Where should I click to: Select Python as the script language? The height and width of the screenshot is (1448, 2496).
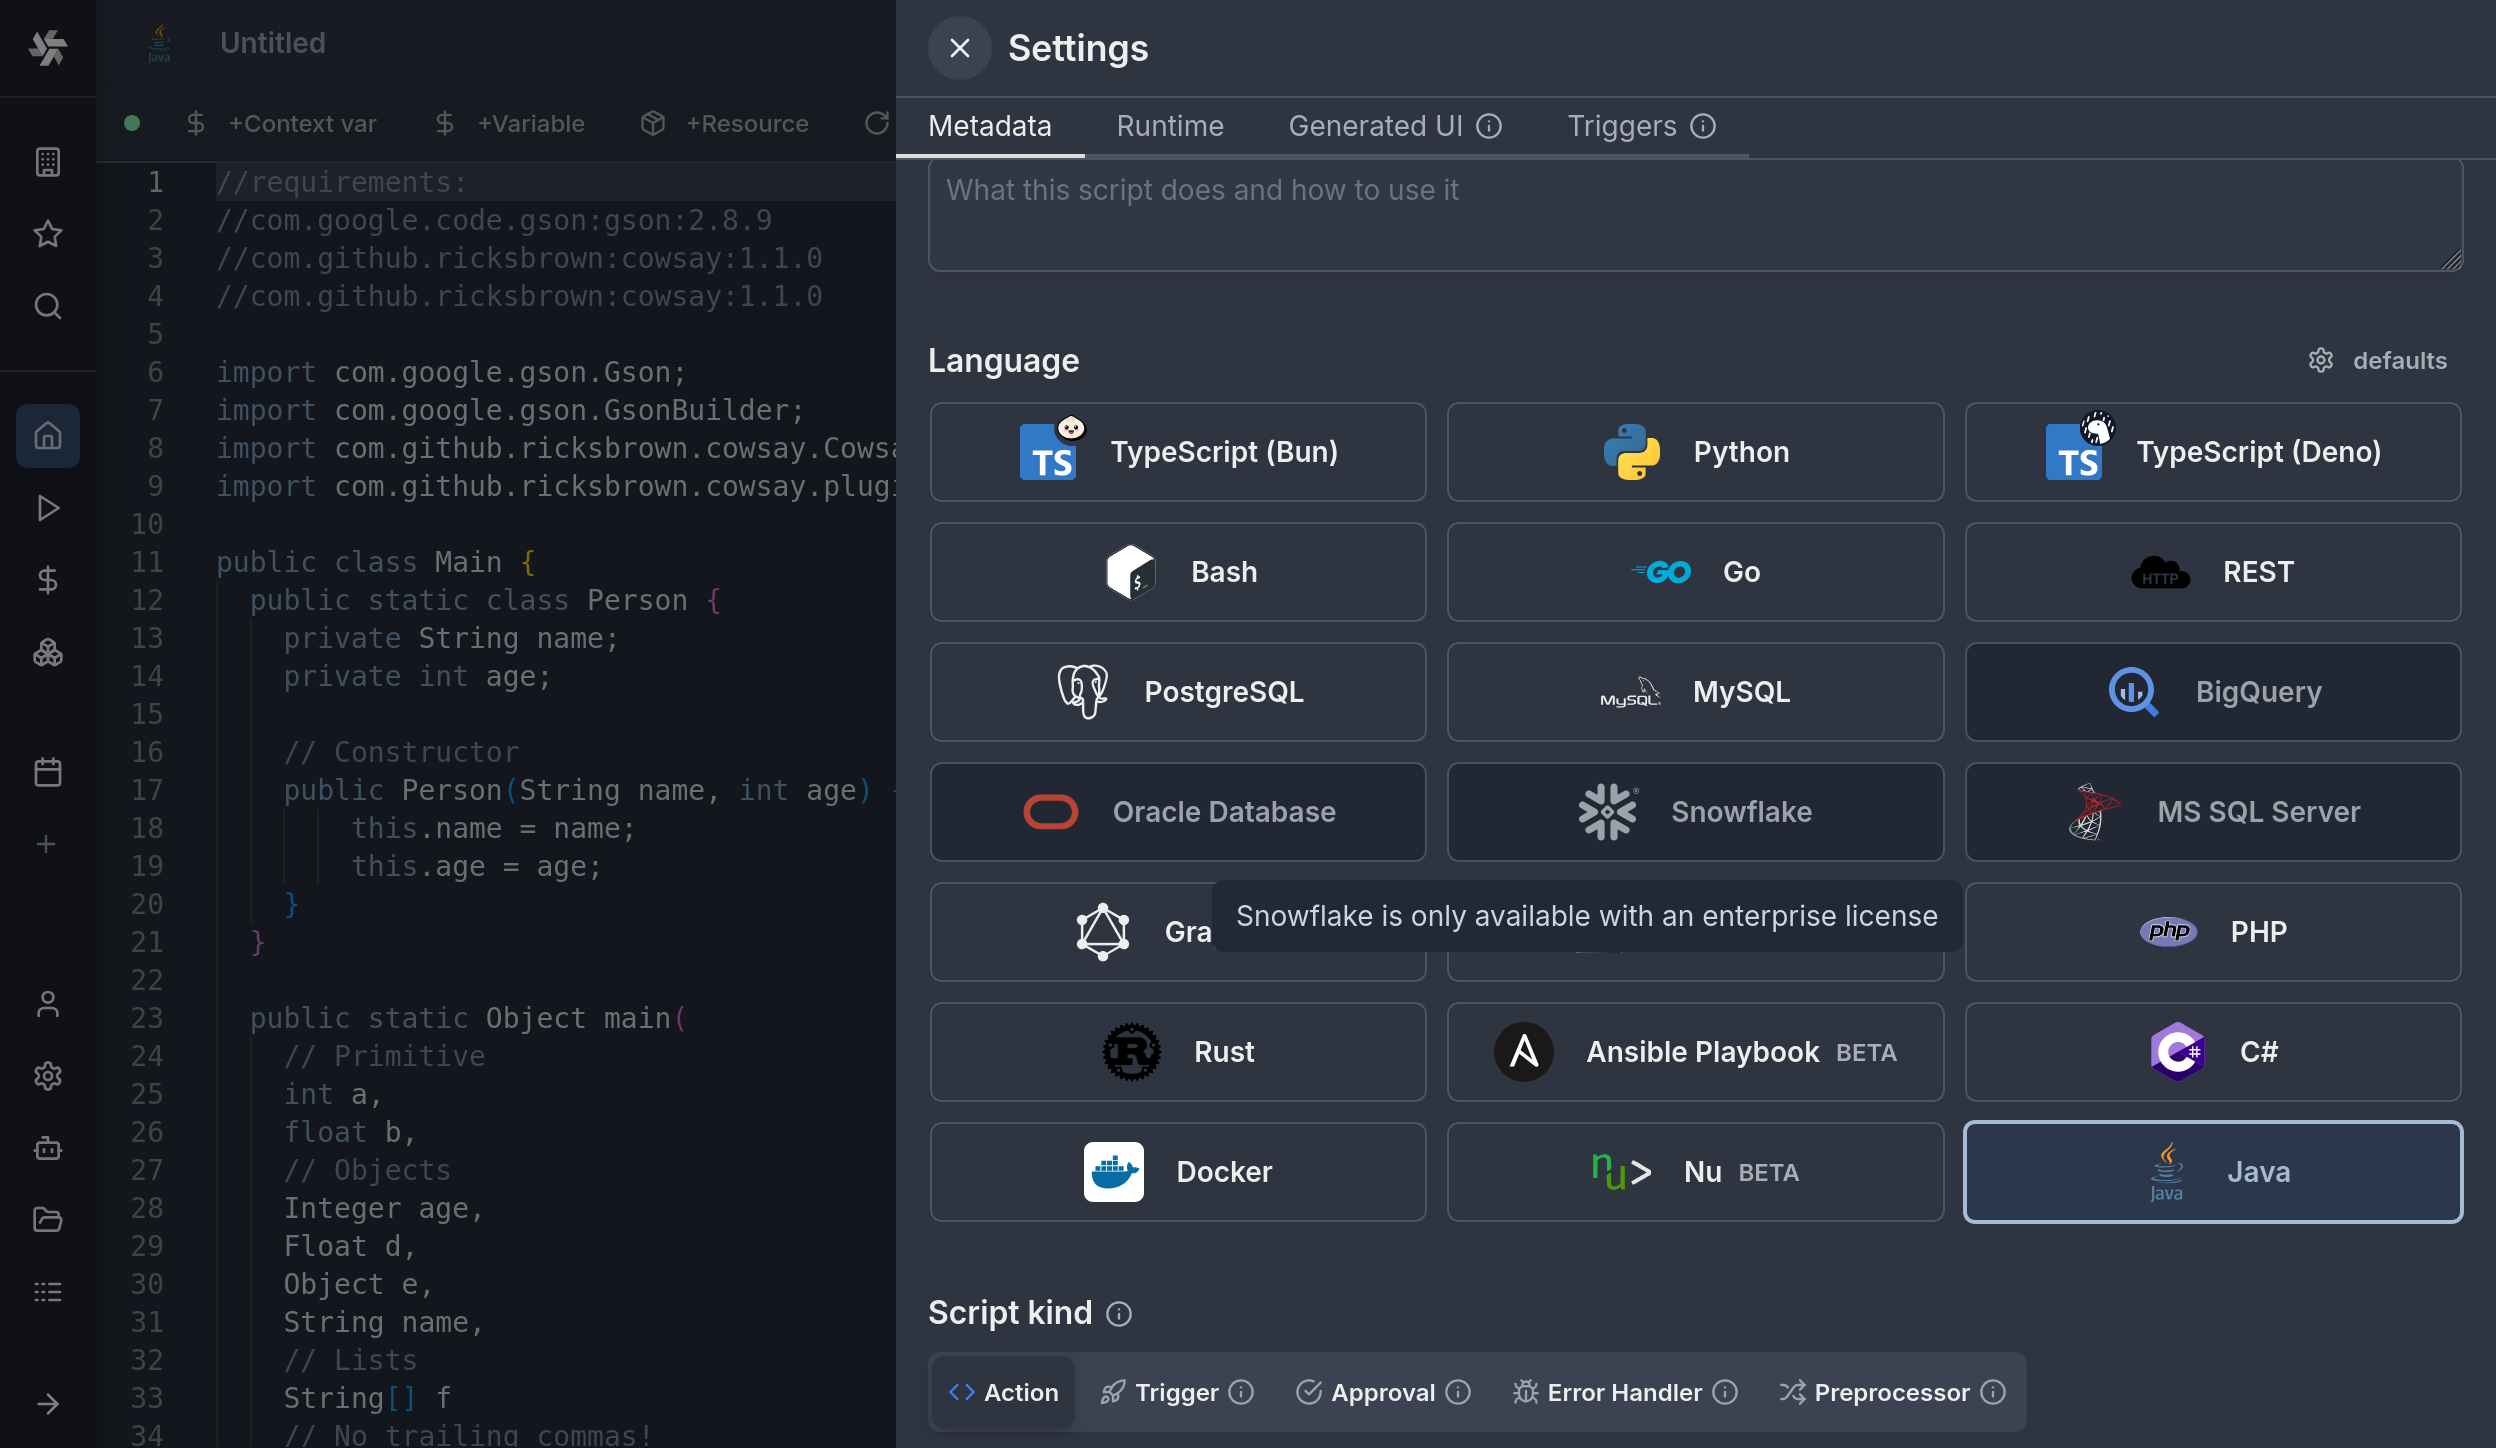[x=1695, y=452]
